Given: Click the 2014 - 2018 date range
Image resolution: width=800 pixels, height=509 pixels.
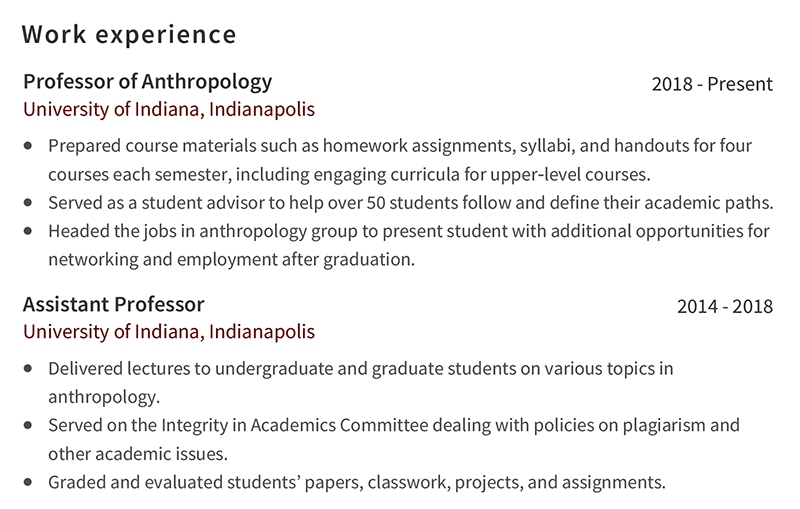Looking at the screenshot, I should (x=725, y=306).
